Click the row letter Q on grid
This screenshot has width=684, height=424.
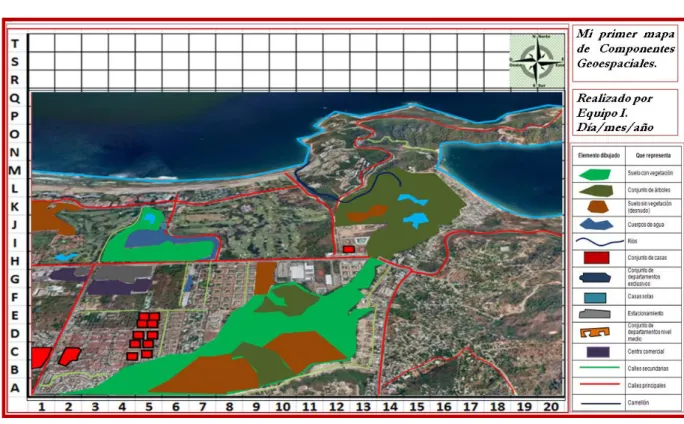click(x=15, y=99)
